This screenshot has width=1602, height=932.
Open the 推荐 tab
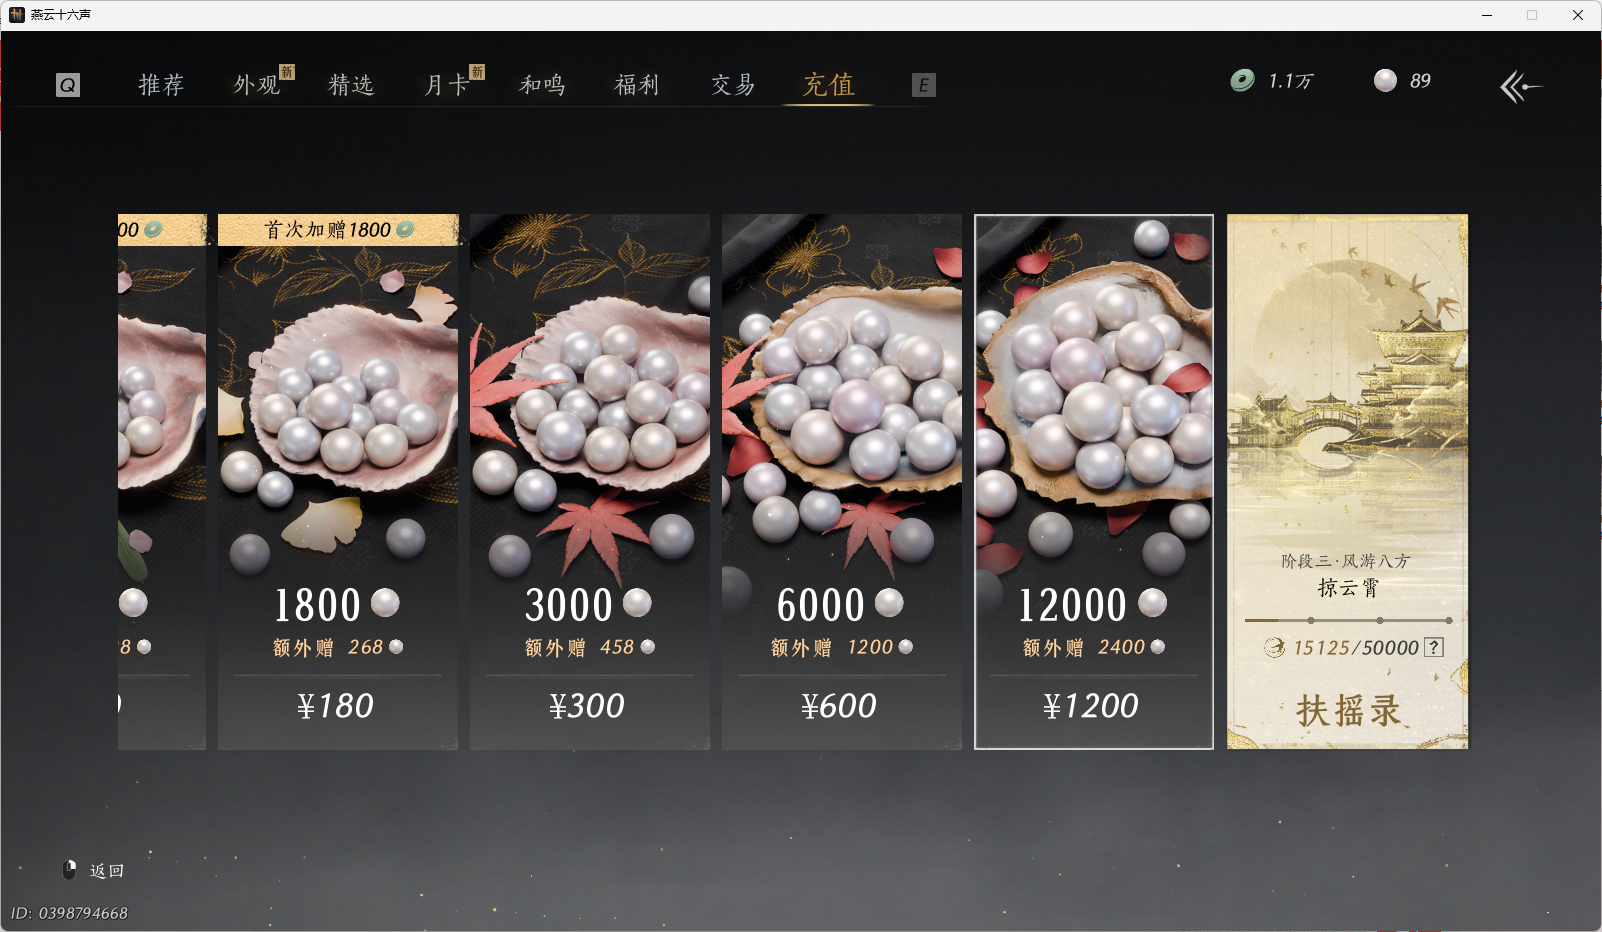click(161, 85)
